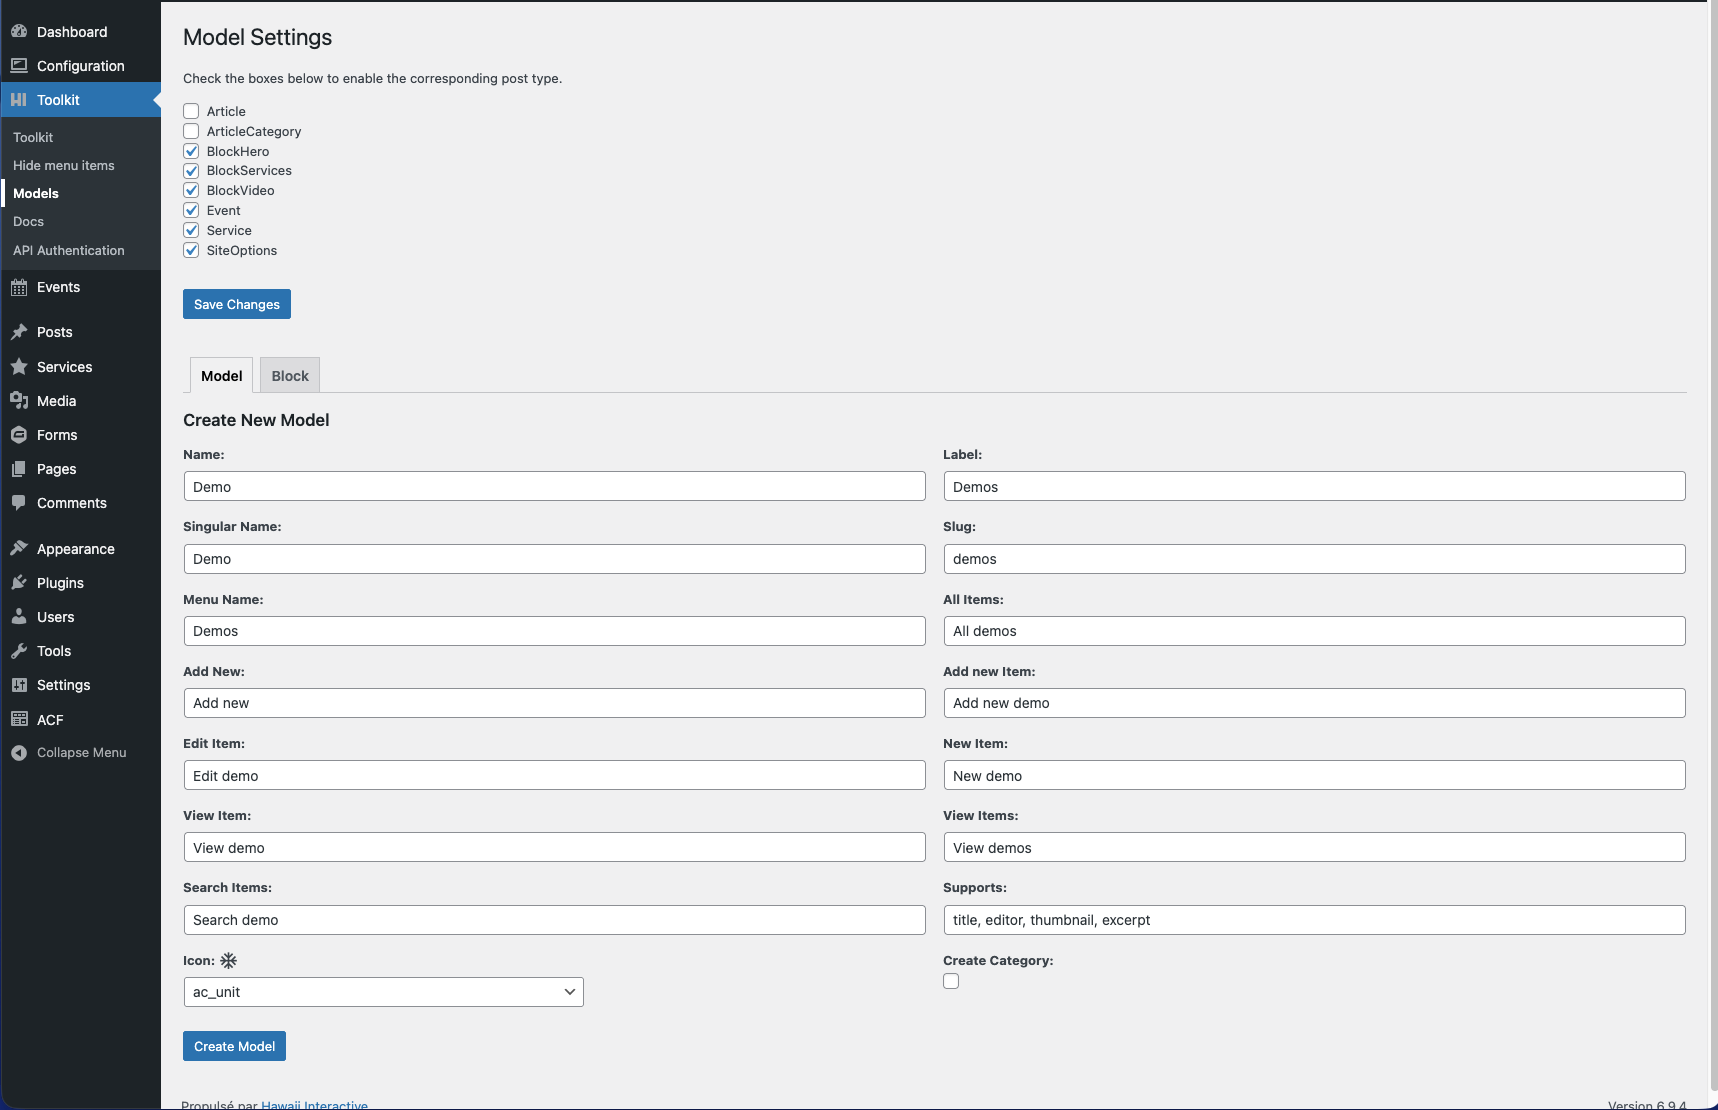Click the Plugins plug icon

click(19, 583)
